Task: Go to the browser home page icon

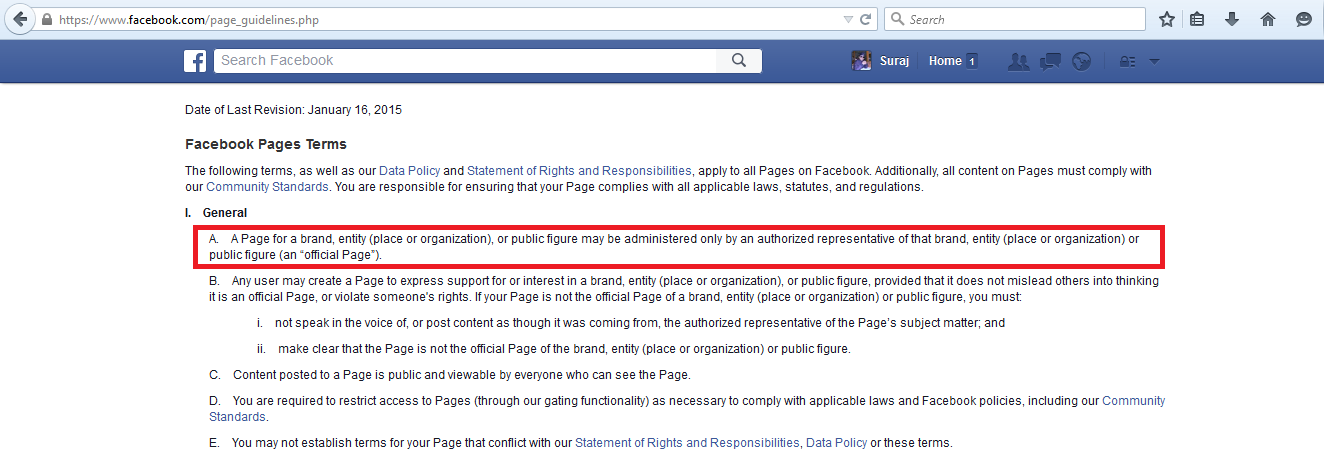Action: point(1268,19)
